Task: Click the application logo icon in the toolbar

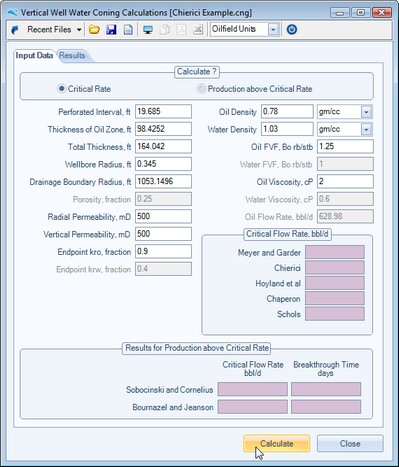Action: tap(15, 30)
